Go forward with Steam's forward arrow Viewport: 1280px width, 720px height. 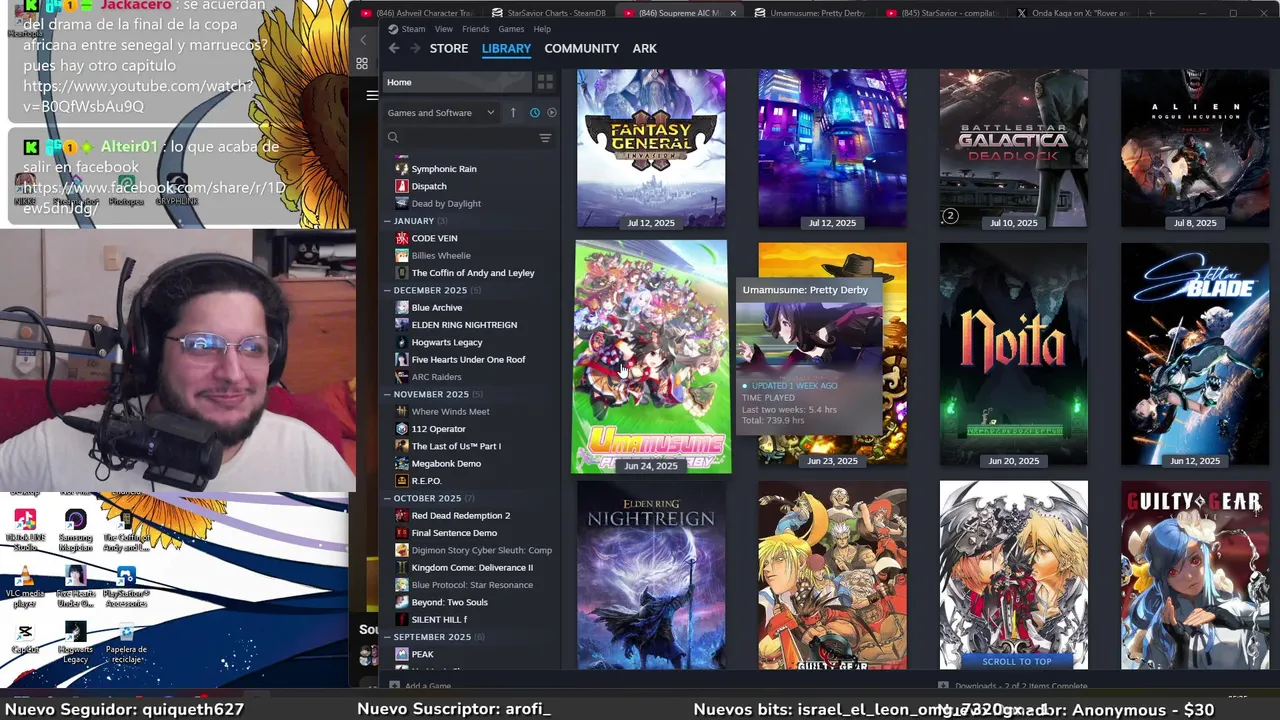coord(413,48)
